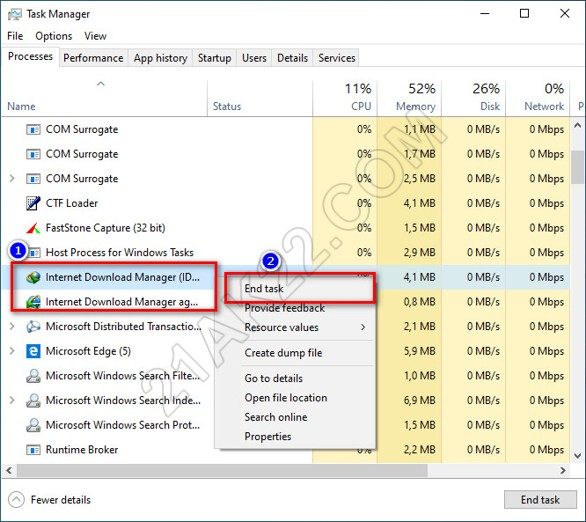Screen dimensions: 586x522
Task: Select the Processes tab
Action: click(x=30, y=56)
